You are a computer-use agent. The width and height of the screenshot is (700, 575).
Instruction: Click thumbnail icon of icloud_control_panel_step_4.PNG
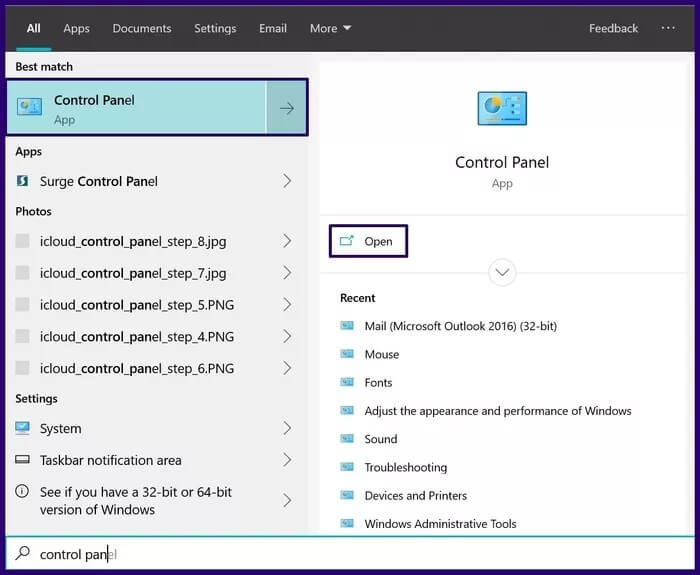point(22,336)
